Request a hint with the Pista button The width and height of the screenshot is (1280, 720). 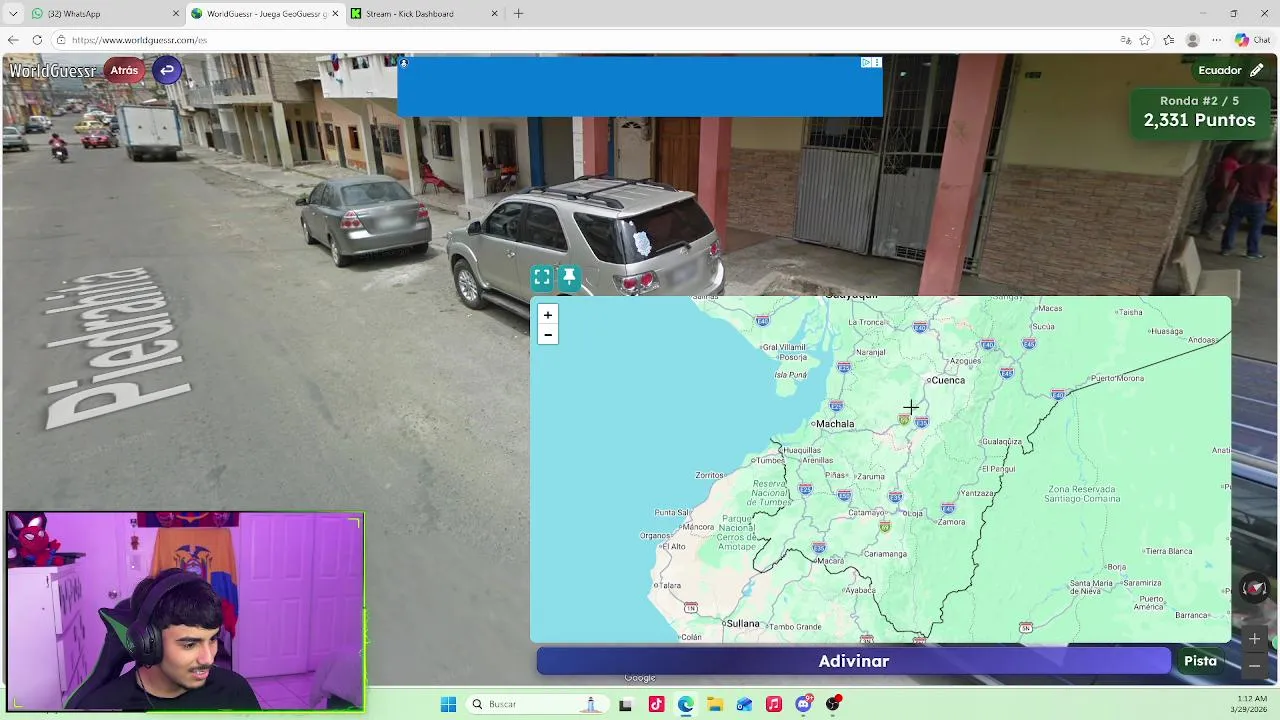click(x=1200, y=661)
